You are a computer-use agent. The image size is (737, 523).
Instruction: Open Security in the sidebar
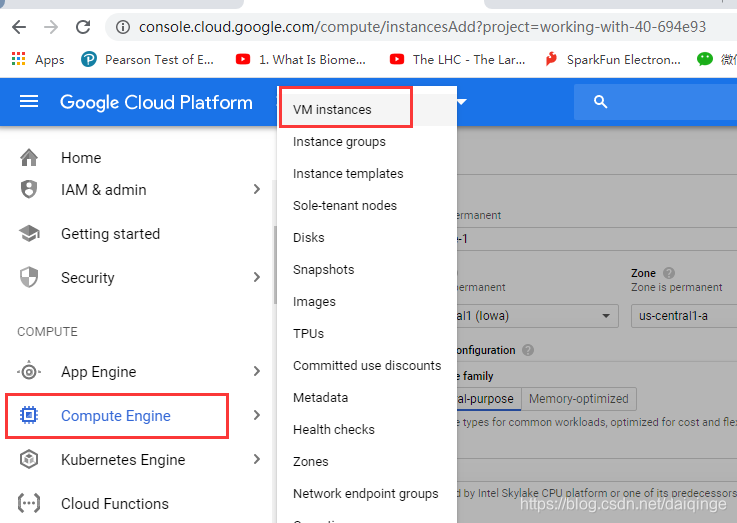coord(88,278)
